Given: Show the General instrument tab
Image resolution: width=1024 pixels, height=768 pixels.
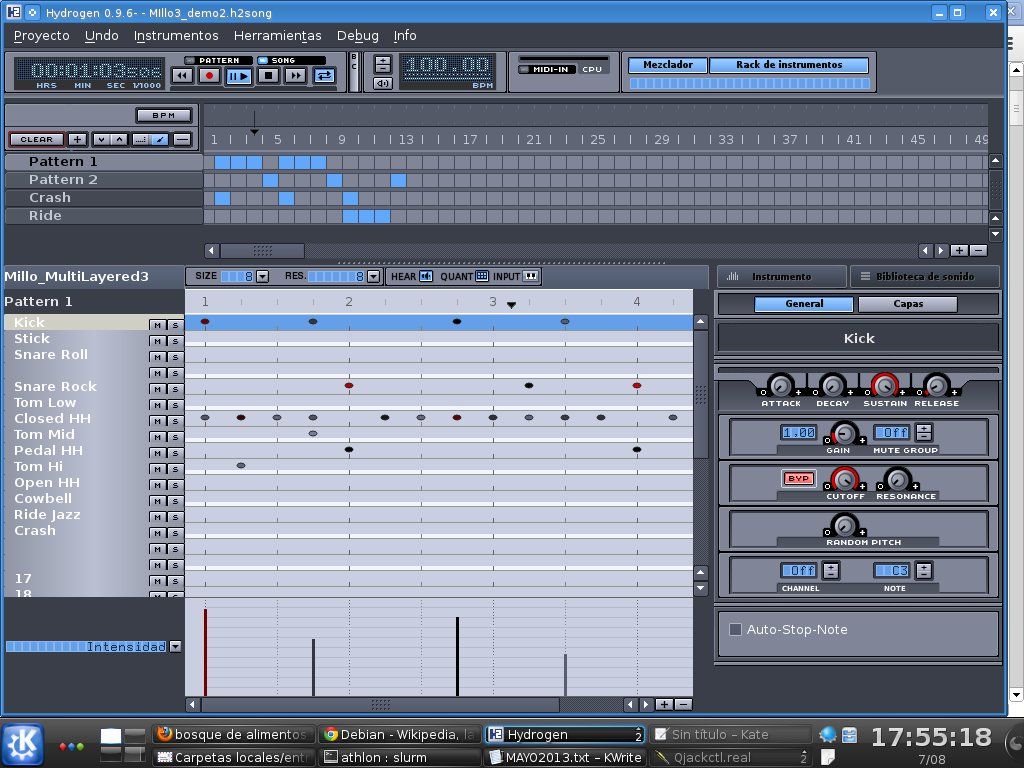Looking at the screenshot, I should pos(804,304).
